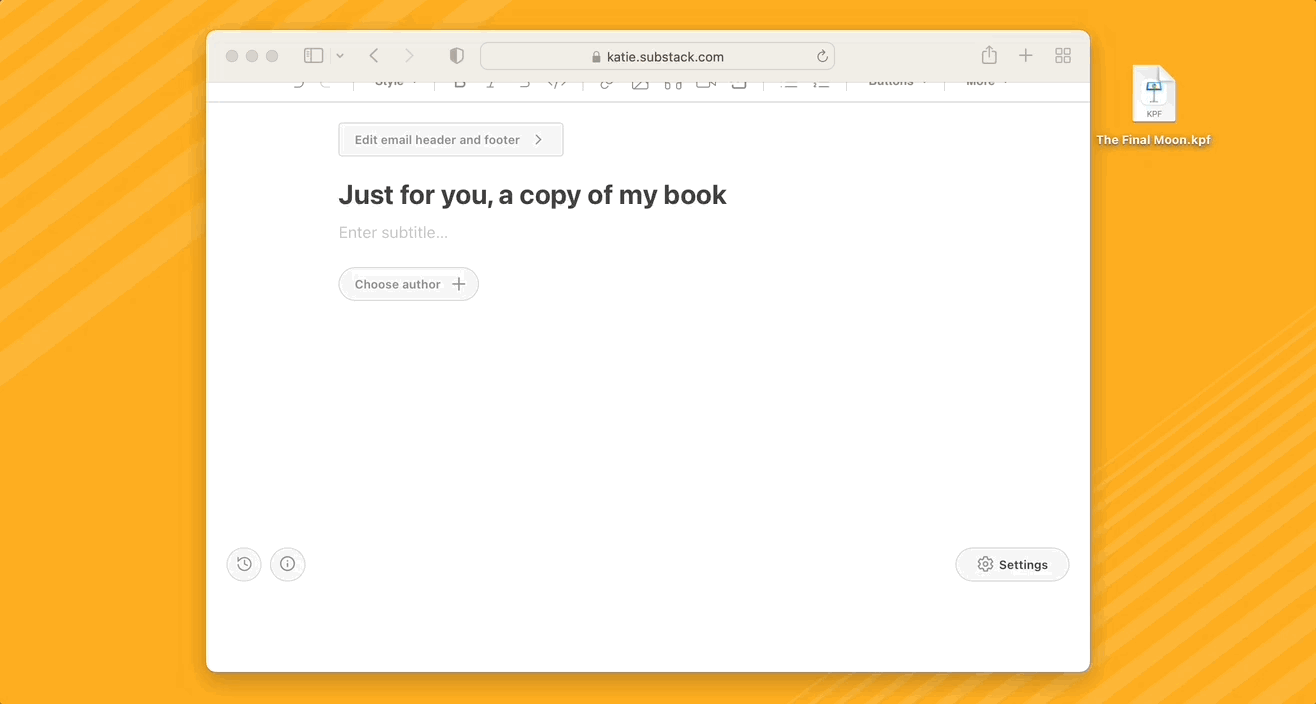This screenshot has width=1316, height=704.
Task: Create a bulleted list
Action: (790, 83)
